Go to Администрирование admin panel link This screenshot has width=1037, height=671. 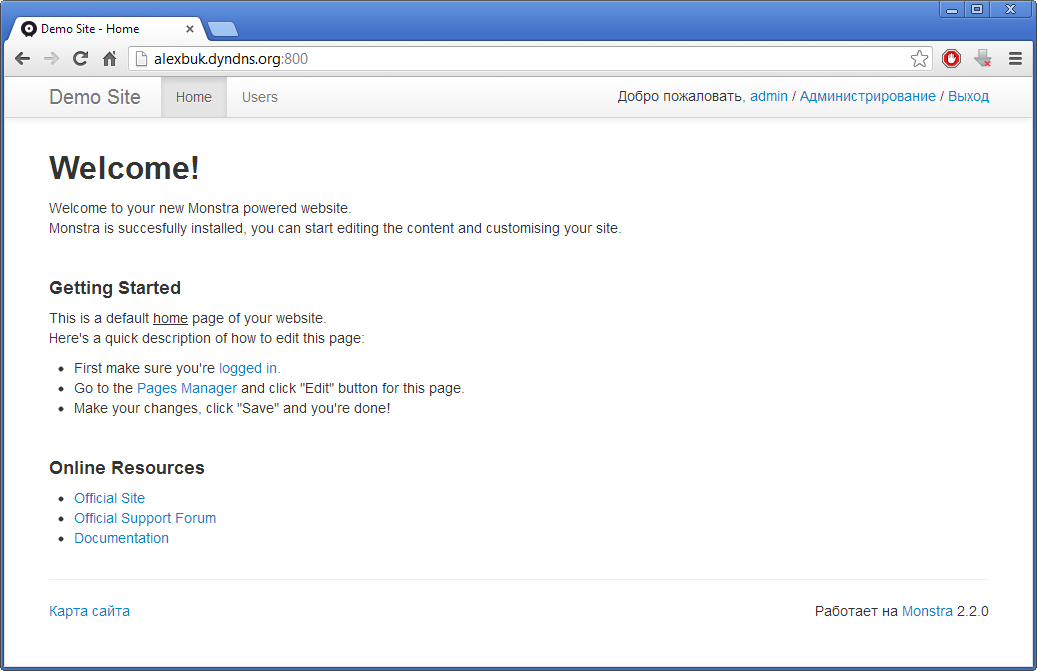(x=867, y=96)
